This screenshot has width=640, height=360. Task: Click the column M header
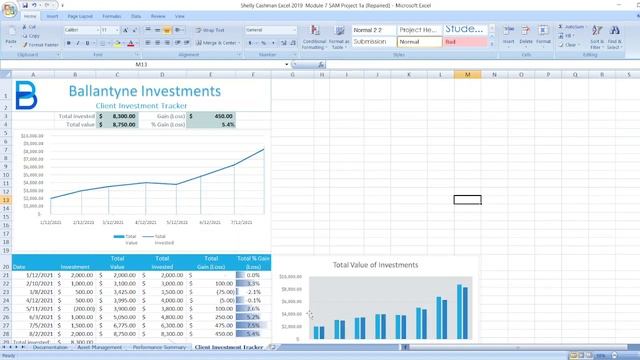pyautogui.click(x=467, y=75)
